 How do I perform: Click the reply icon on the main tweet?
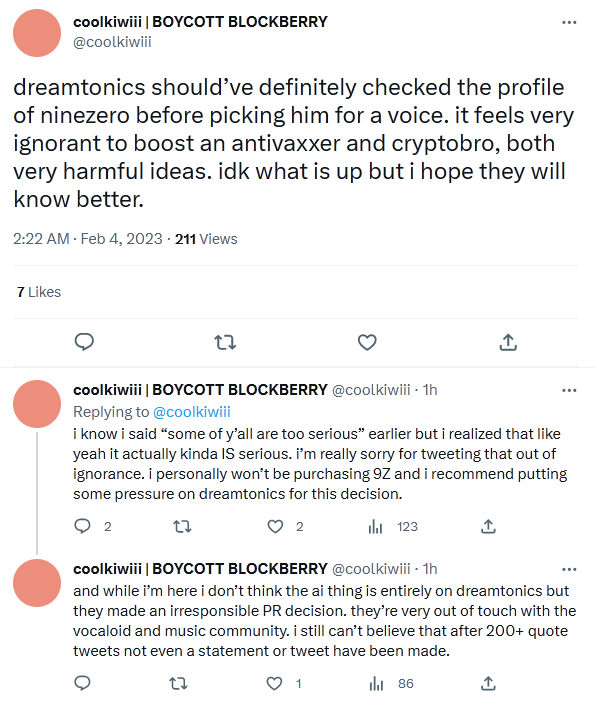coord(84,342)
